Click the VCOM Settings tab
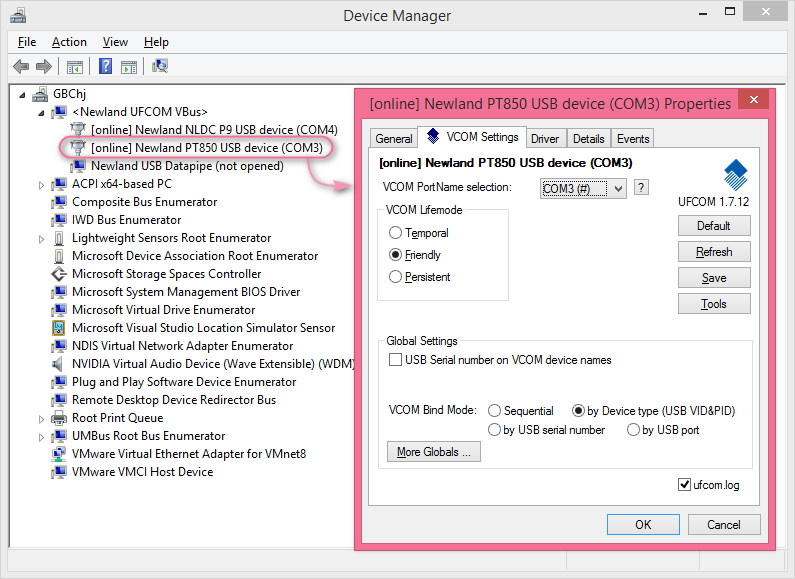Viewport: 795px width, 579px height. tap(472, 137)
